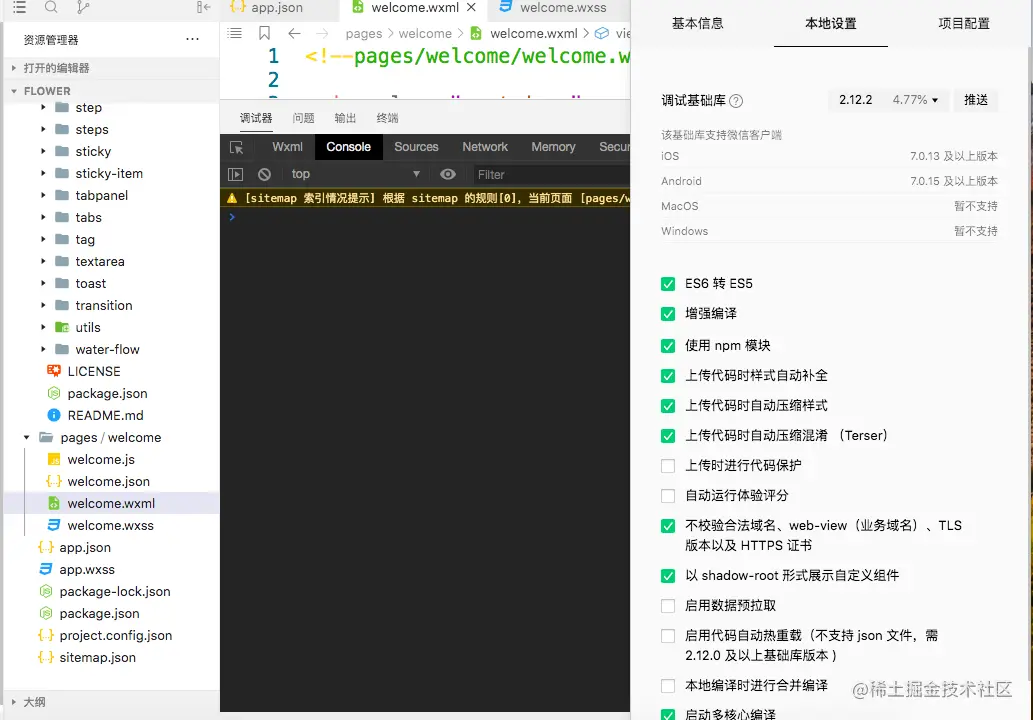Click the LICENSE file icon
1033x720 pixels.
pos(54,371)
